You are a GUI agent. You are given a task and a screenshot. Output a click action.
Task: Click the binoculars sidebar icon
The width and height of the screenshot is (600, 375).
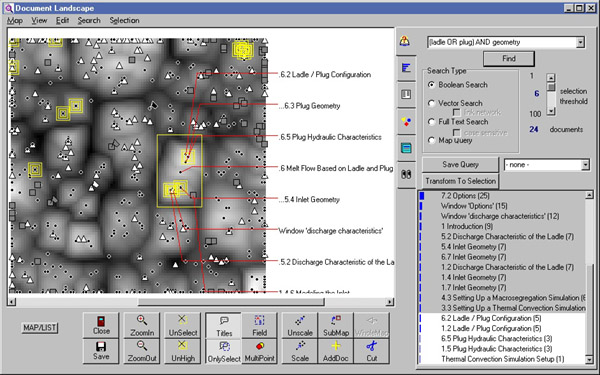(406, 175)
